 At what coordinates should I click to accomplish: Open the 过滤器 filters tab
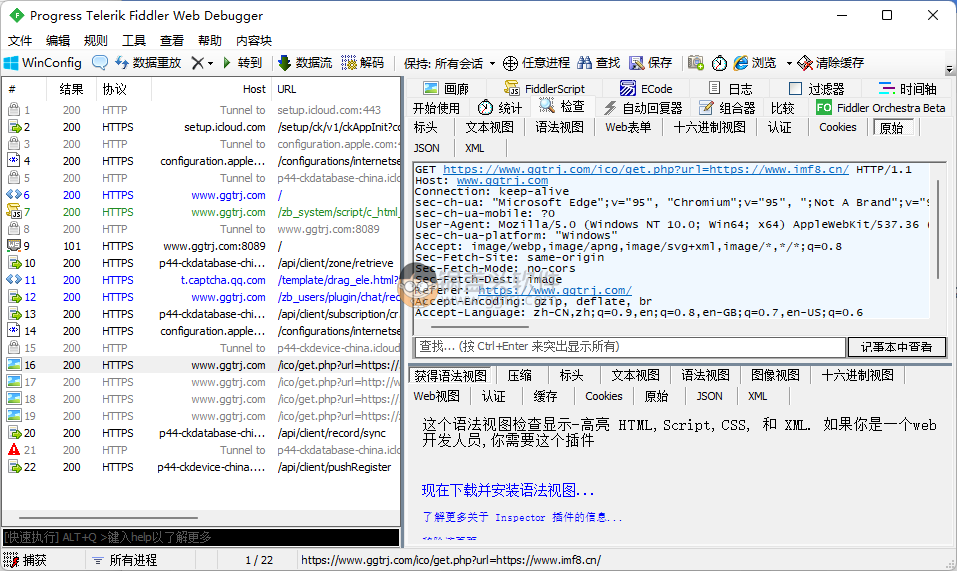point(816,89)
